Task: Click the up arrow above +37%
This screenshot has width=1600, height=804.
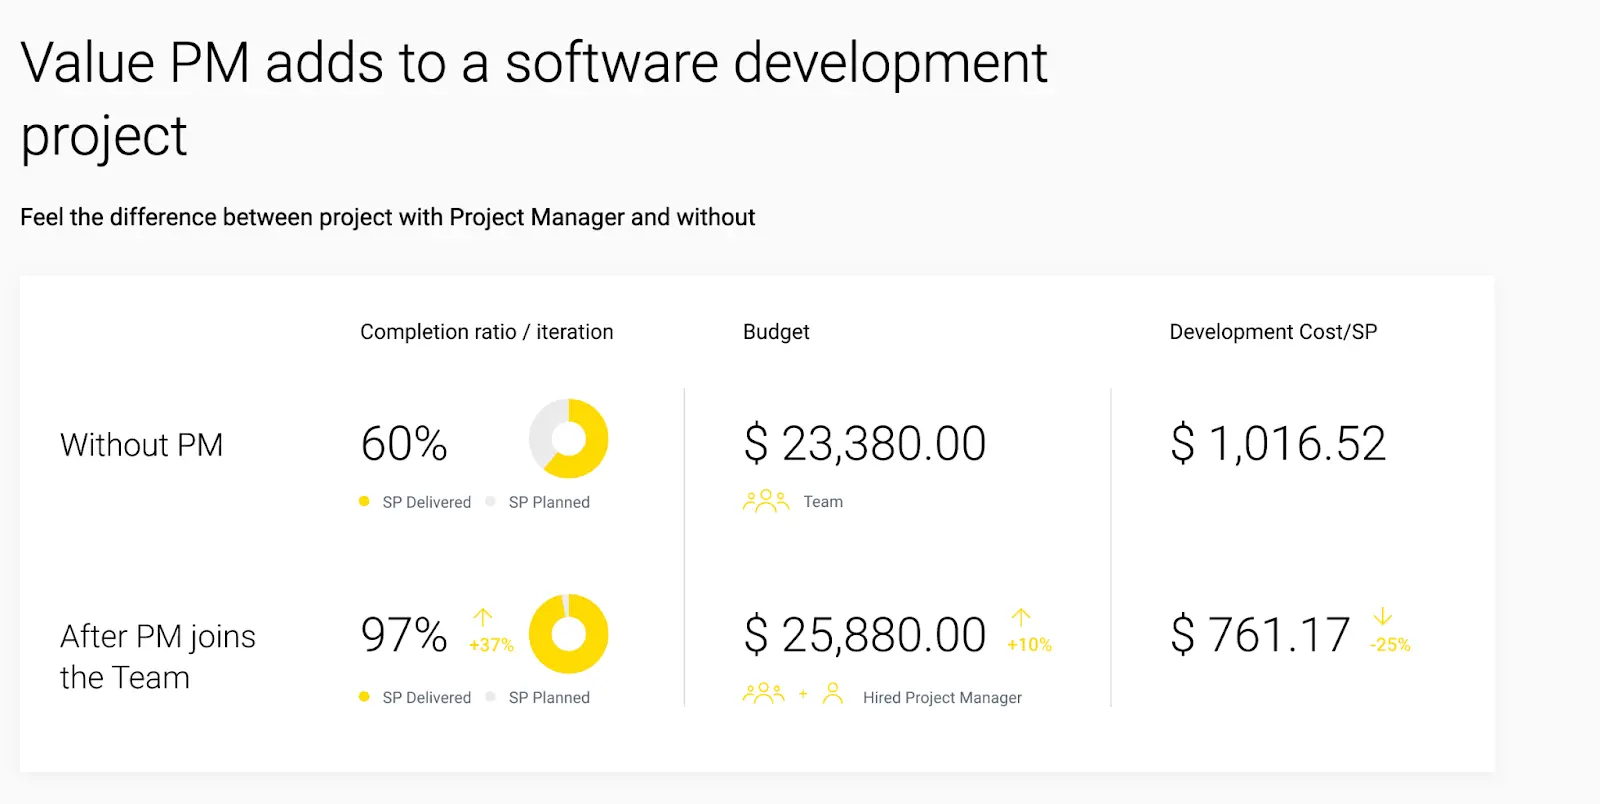Action: click(x=483, y=618)
